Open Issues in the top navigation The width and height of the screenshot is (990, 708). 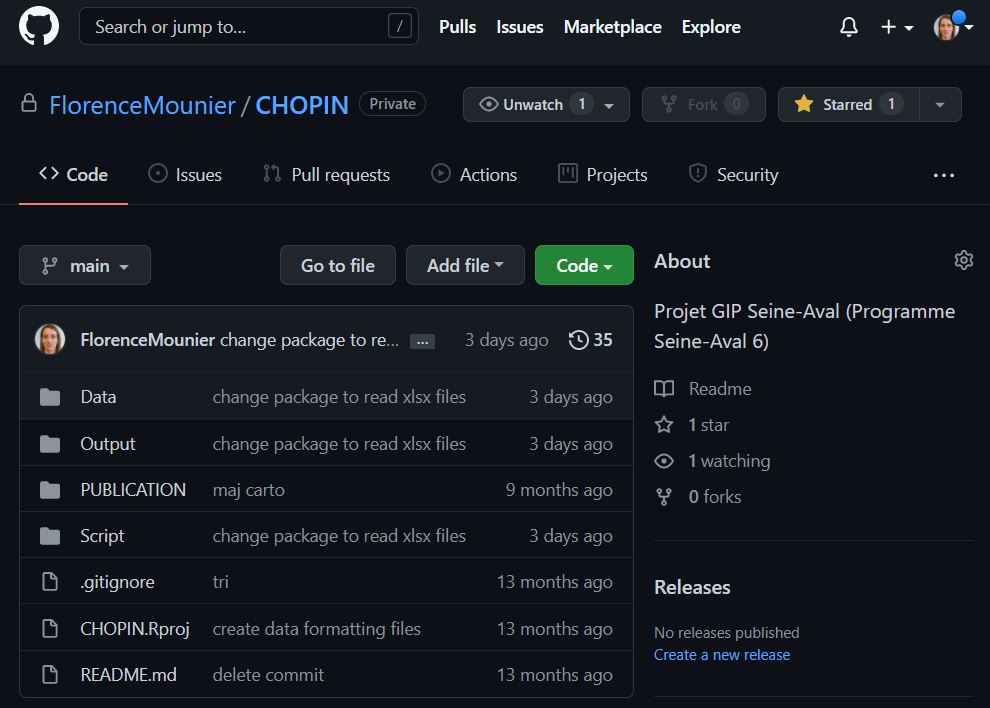(520, 27)
